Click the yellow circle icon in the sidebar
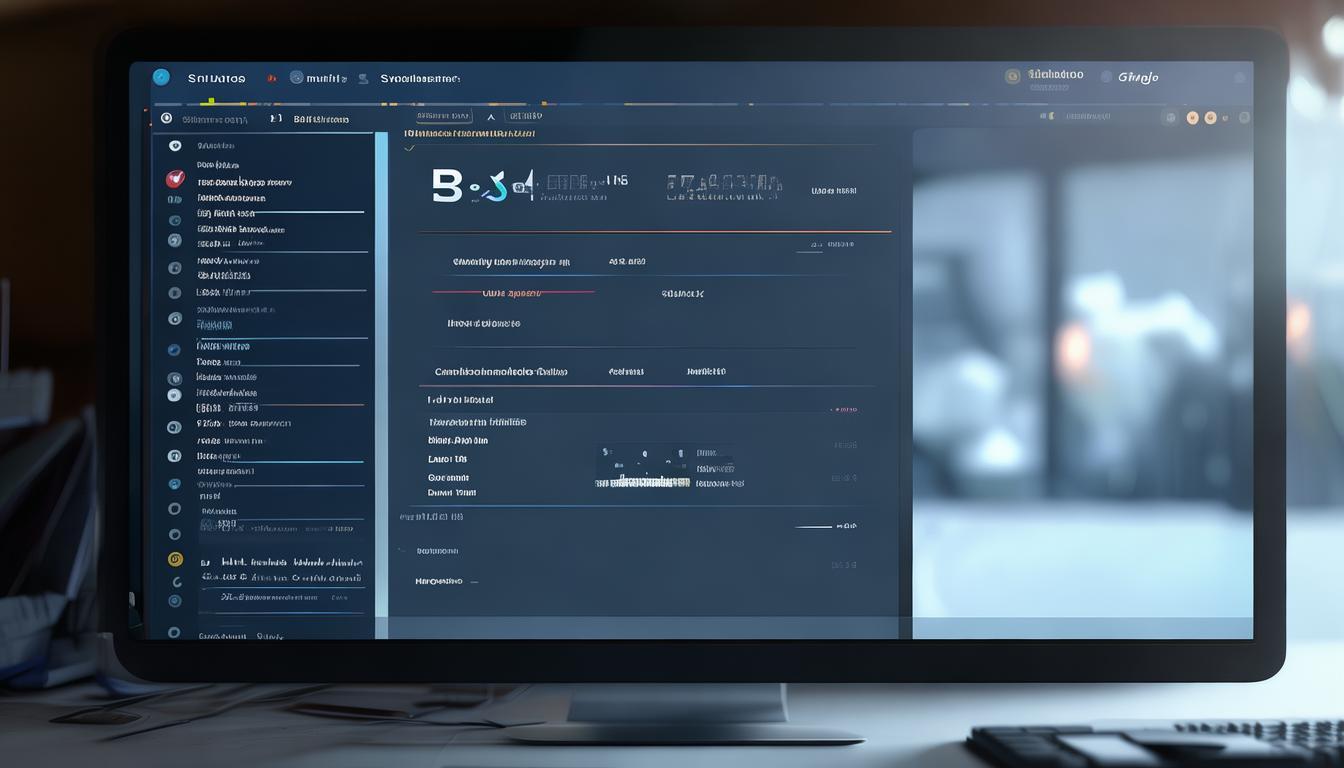 pos(175,558)
